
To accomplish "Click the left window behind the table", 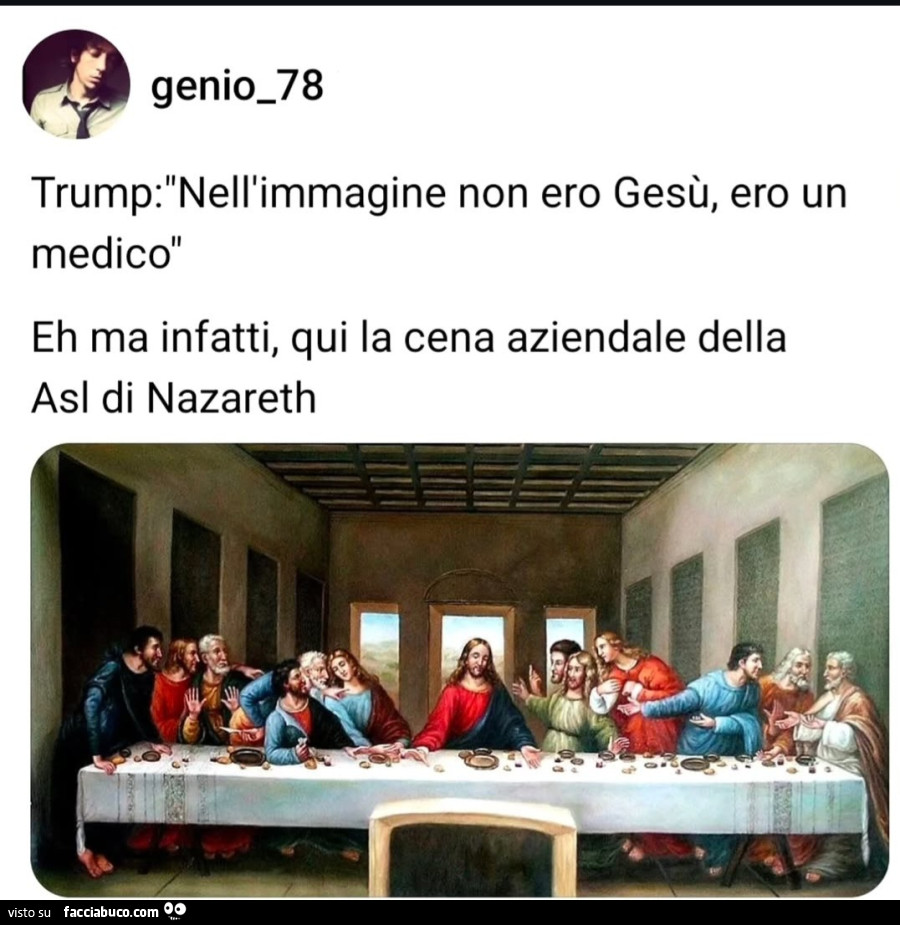I will (x=375, y=640).
